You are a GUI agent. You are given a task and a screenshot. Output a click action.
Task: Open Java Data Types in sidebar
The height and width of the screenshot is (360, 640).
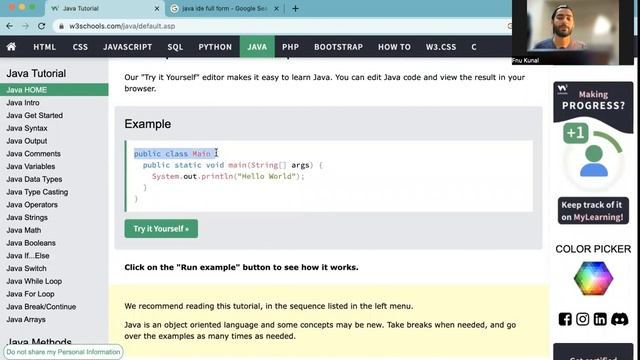(54, 179)
